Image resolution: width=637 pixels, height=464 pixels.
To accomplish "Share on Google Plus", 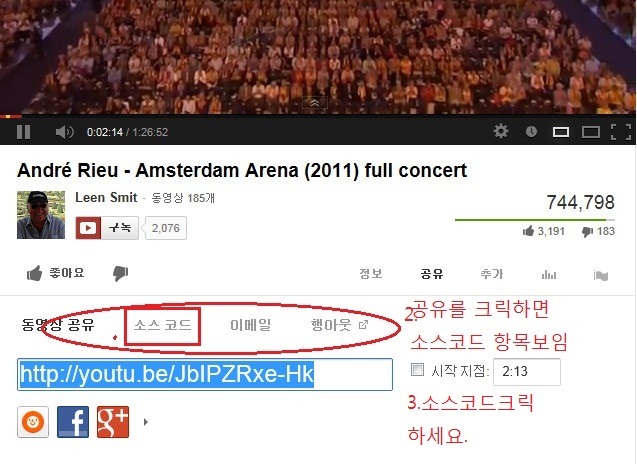I will point(113,422).
